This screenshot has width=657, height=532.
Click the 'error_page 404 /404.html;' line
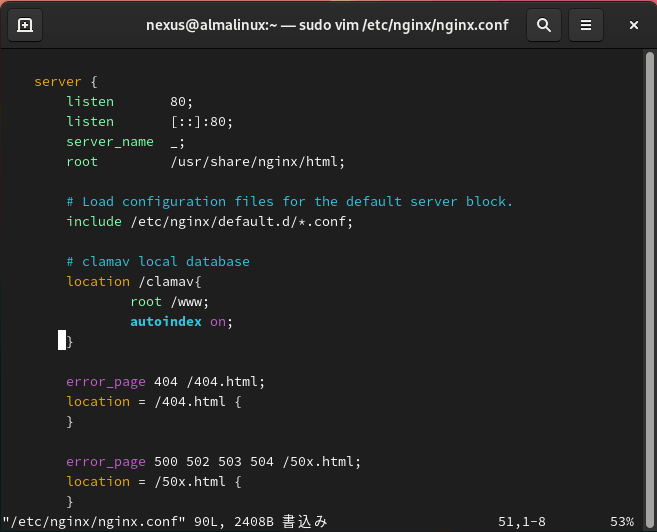(165, 381)
